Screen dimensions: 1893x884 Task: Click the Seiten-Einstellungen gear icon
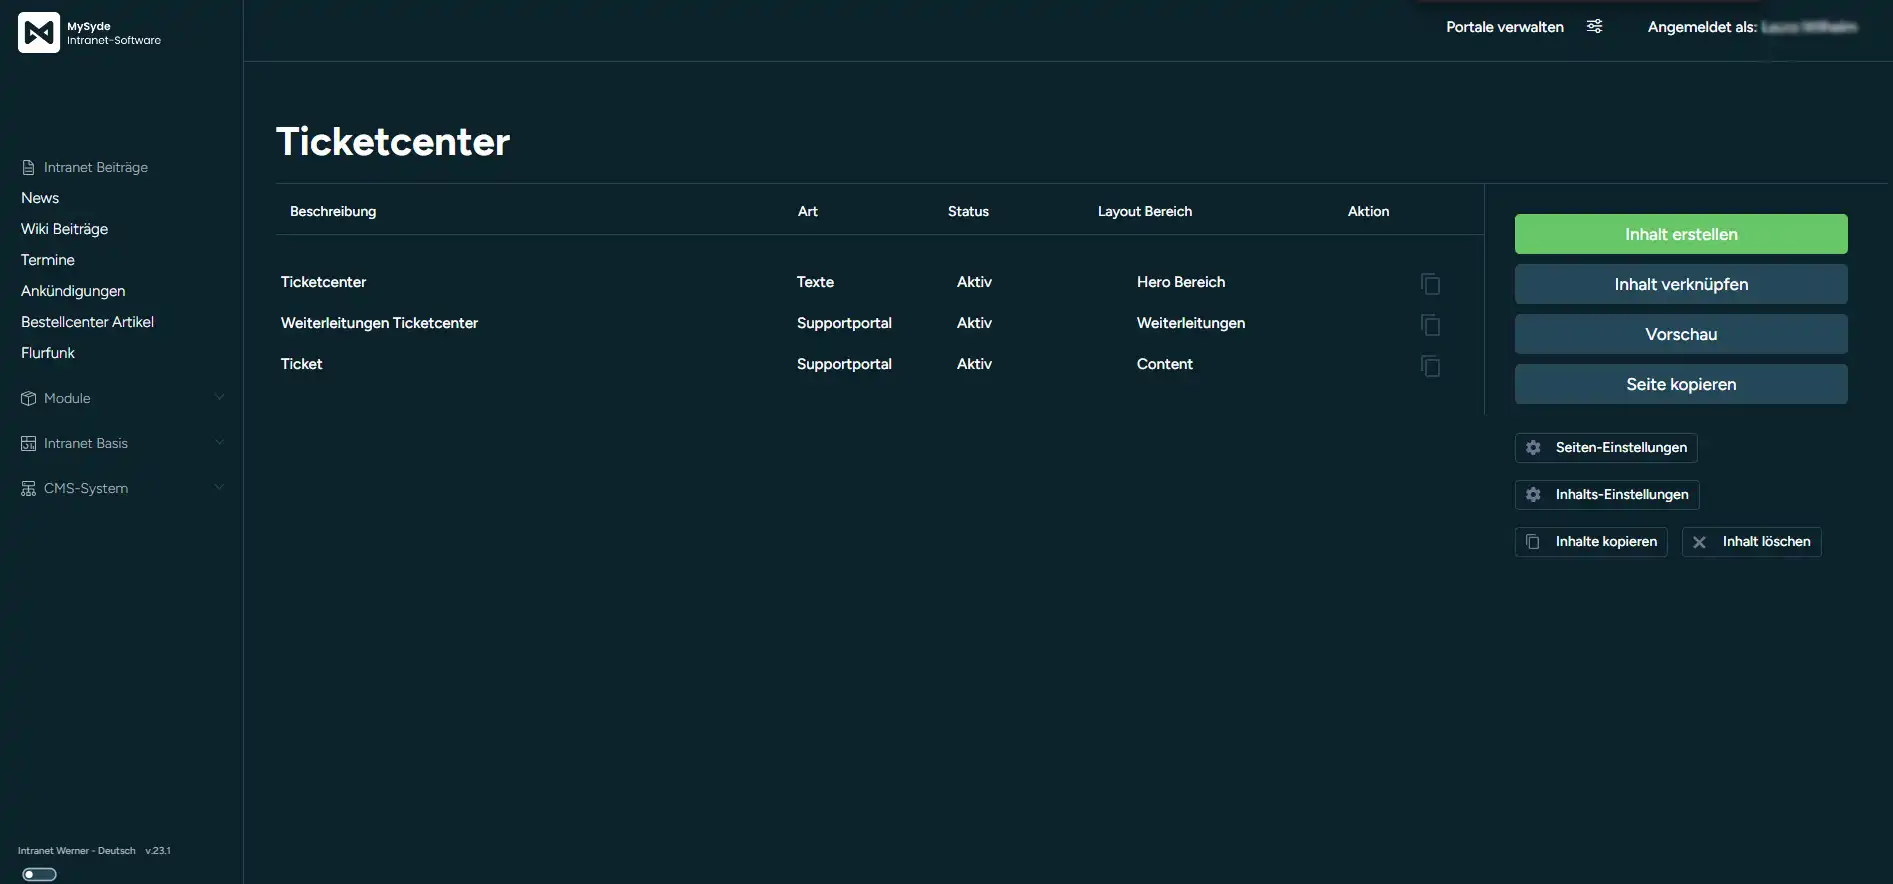[1533, 447]
